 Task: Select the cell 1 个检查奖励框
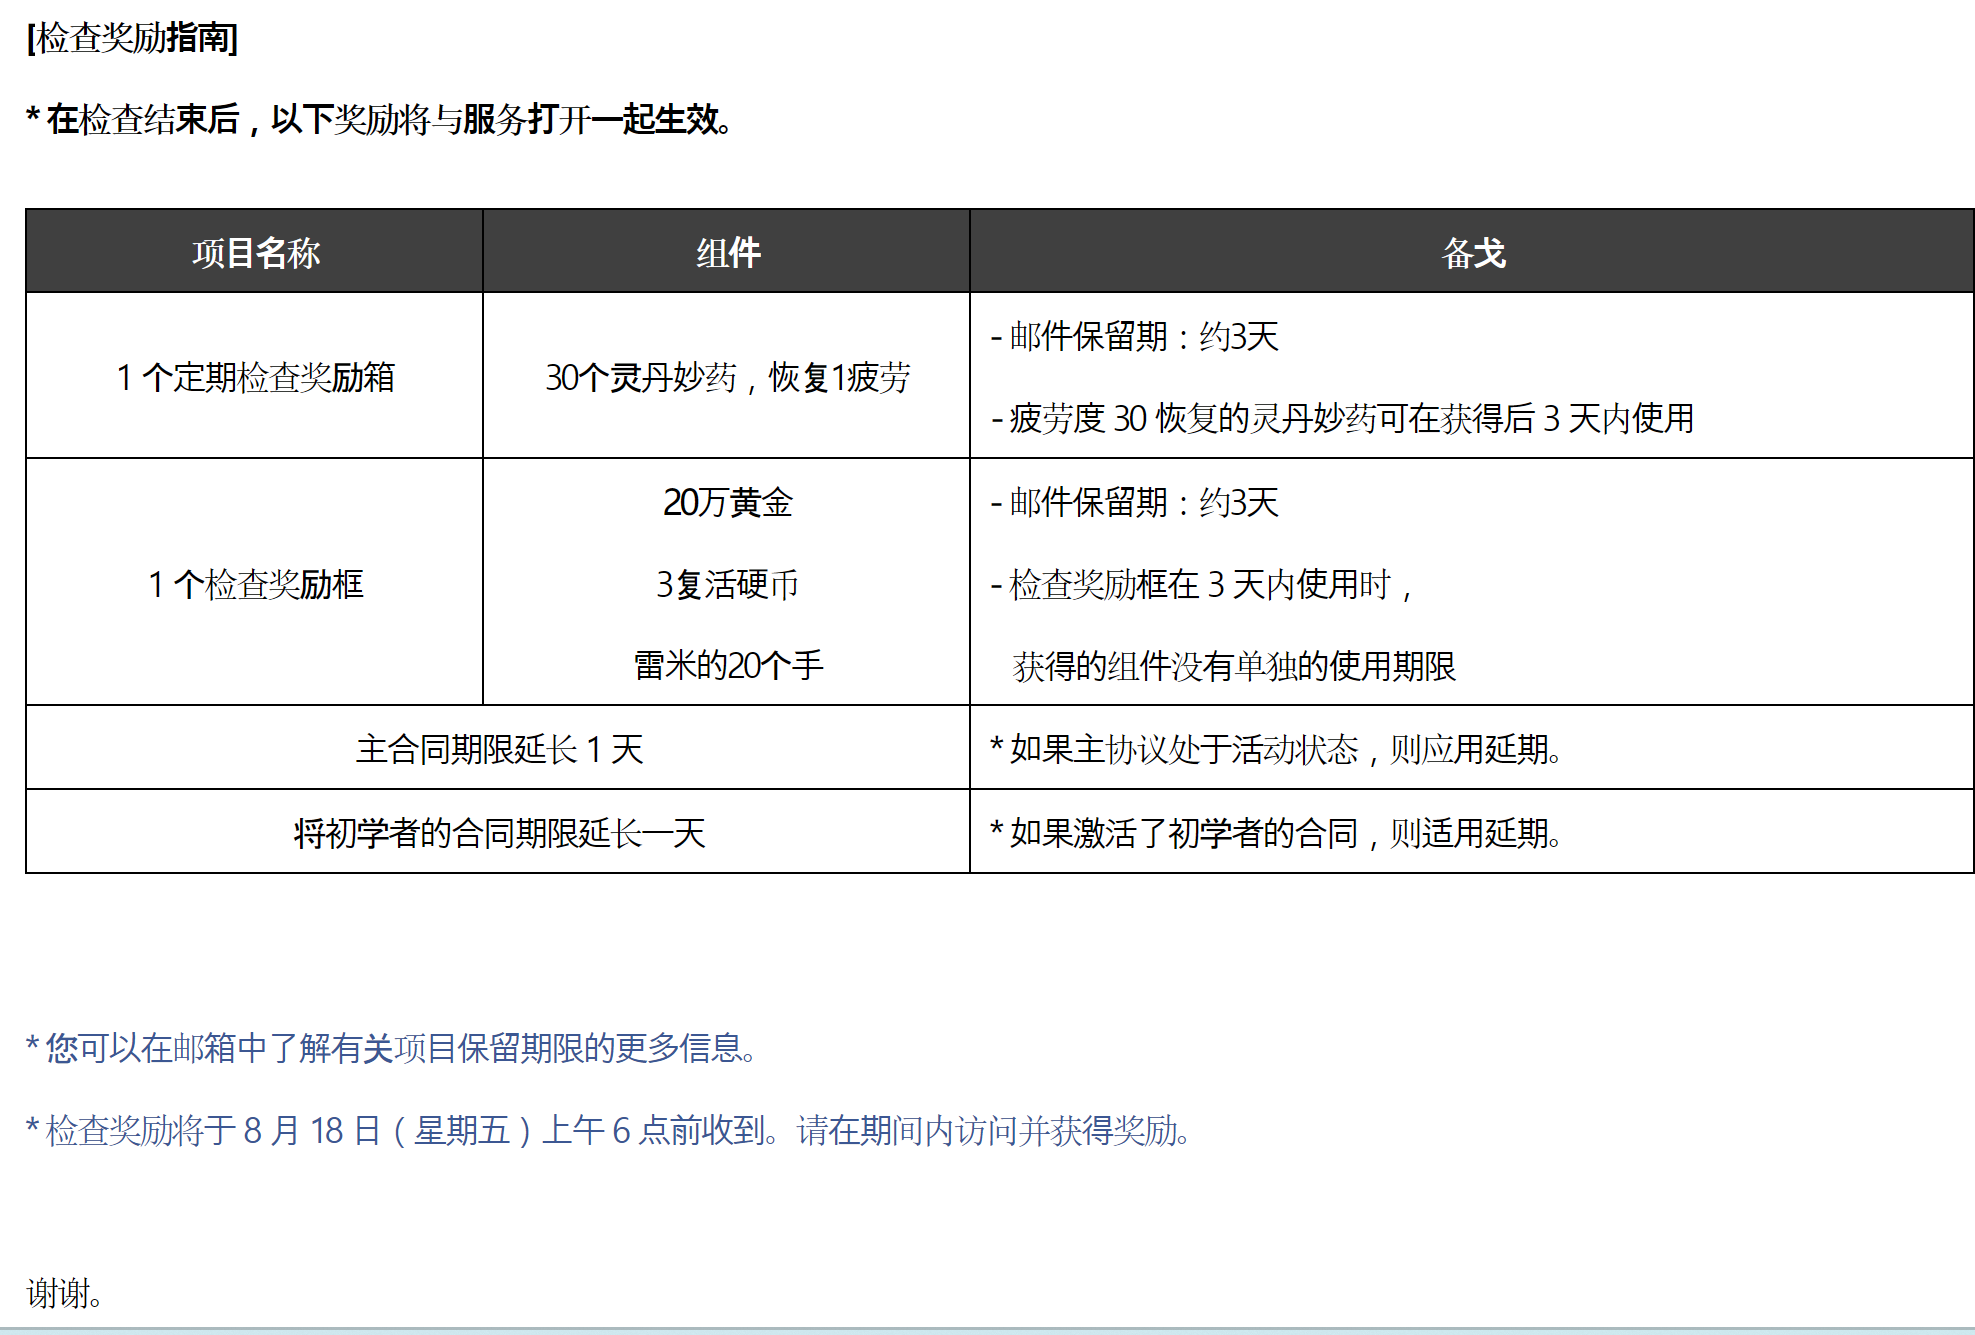pyautogui.click(x=255, y=584)
